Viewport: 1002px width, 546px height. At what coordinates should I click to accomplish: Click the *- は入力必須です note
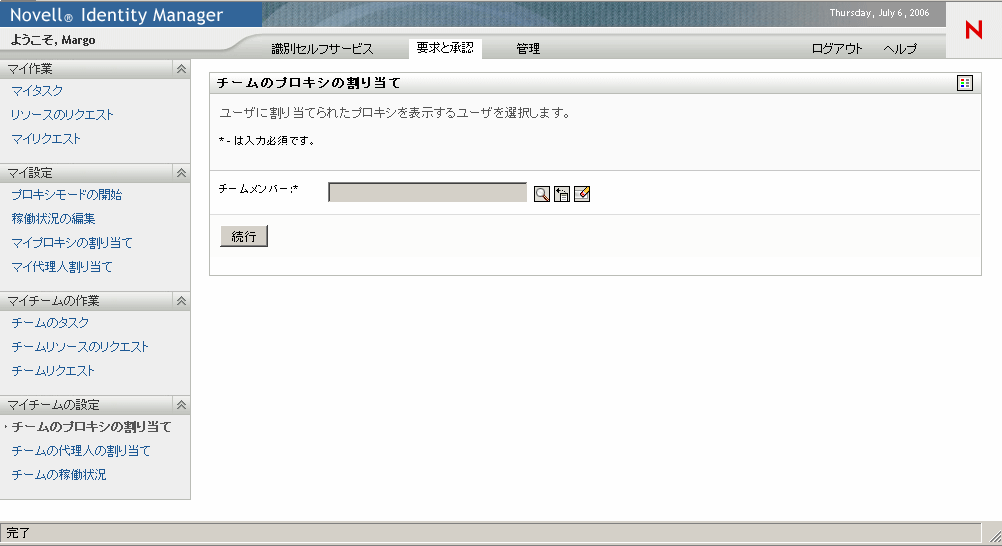(x=266, y=141)
